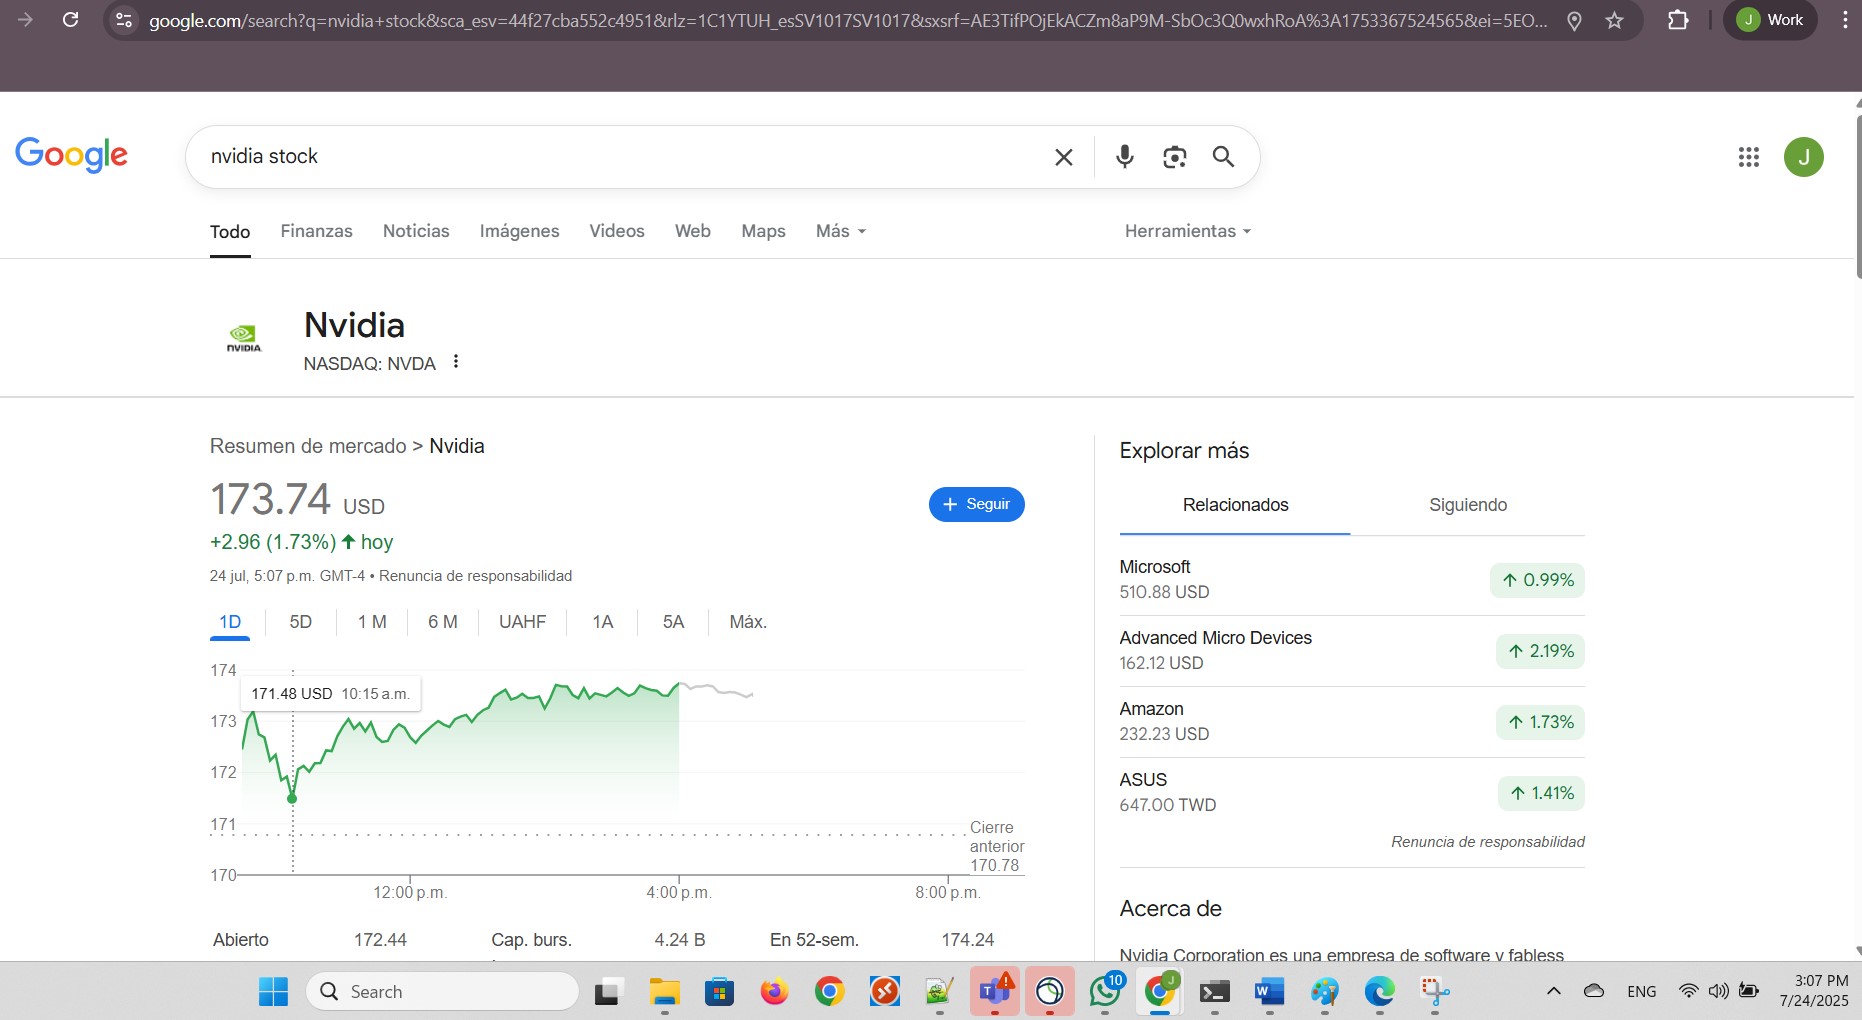Click the Nvidia logo thumbnail
Viewport: 1862px width, 1020px height.
tap(243, 339)
